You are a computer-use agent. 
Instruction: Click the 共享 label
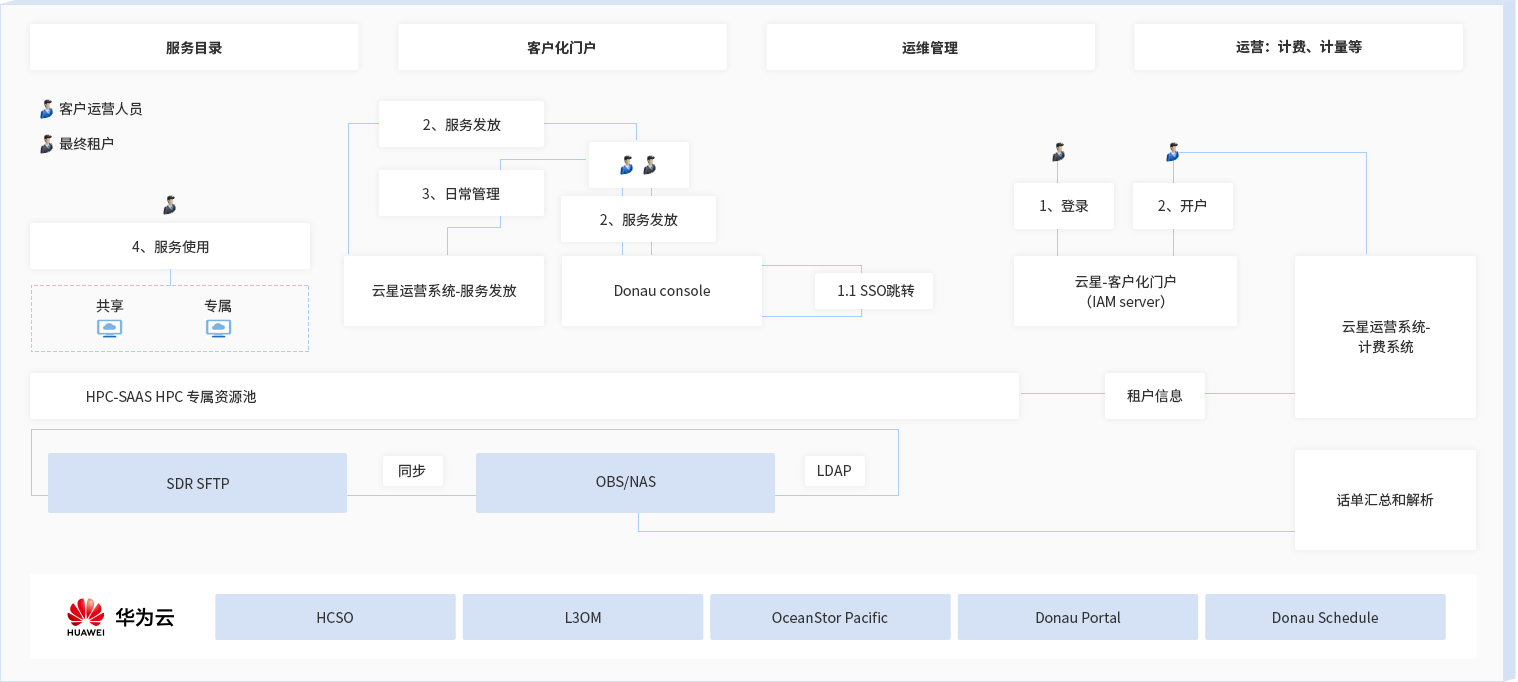coord(110,306)
